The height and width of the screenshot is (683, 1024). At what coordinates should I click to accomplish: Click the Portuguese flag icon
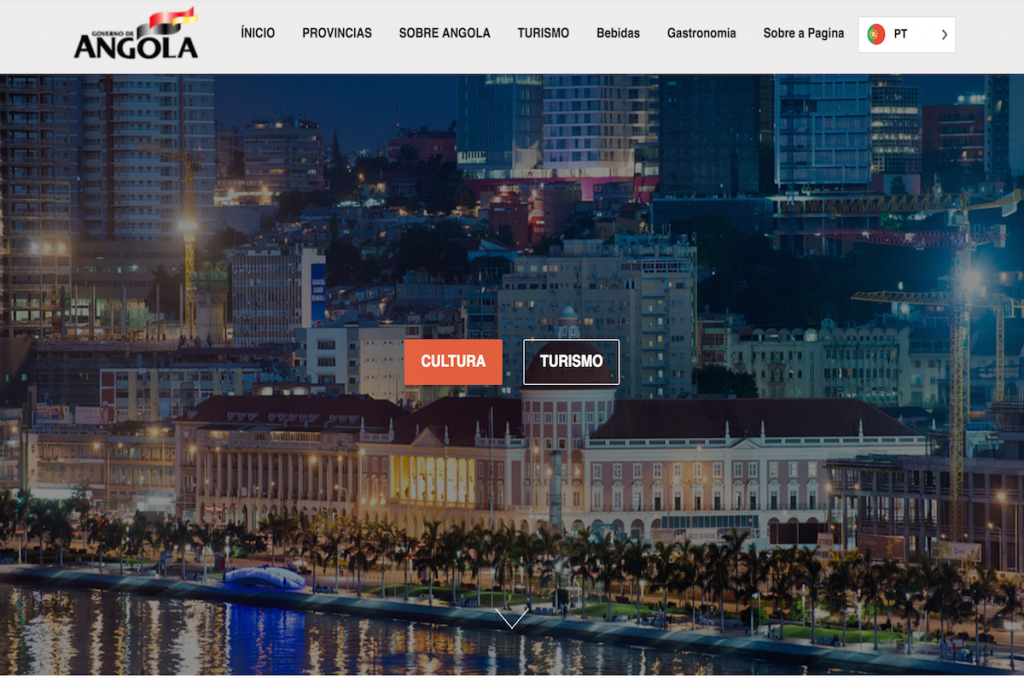click(876, 34)
